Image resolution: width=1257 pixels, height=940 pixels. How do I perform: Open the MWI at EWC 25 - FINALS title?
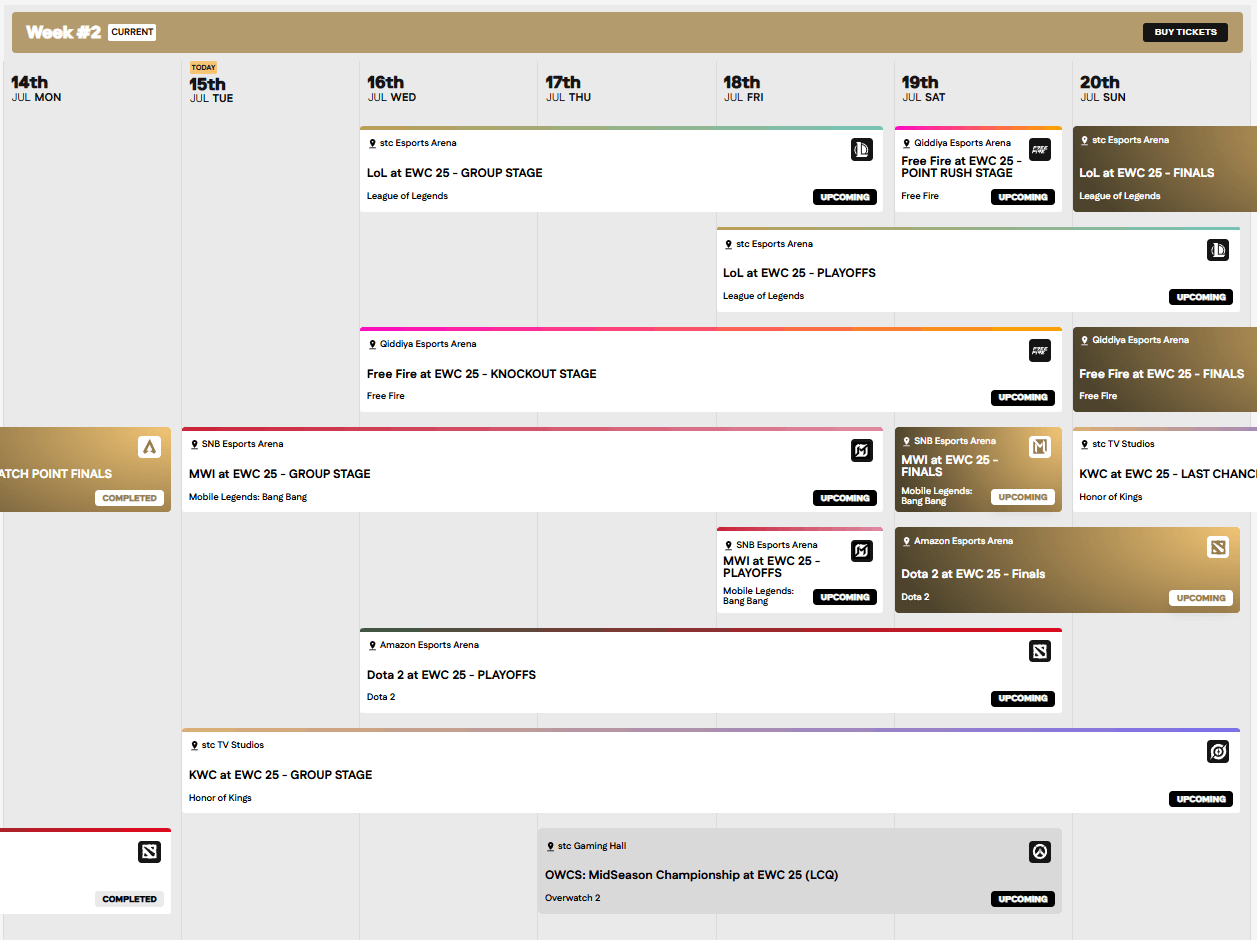(950, 466)
